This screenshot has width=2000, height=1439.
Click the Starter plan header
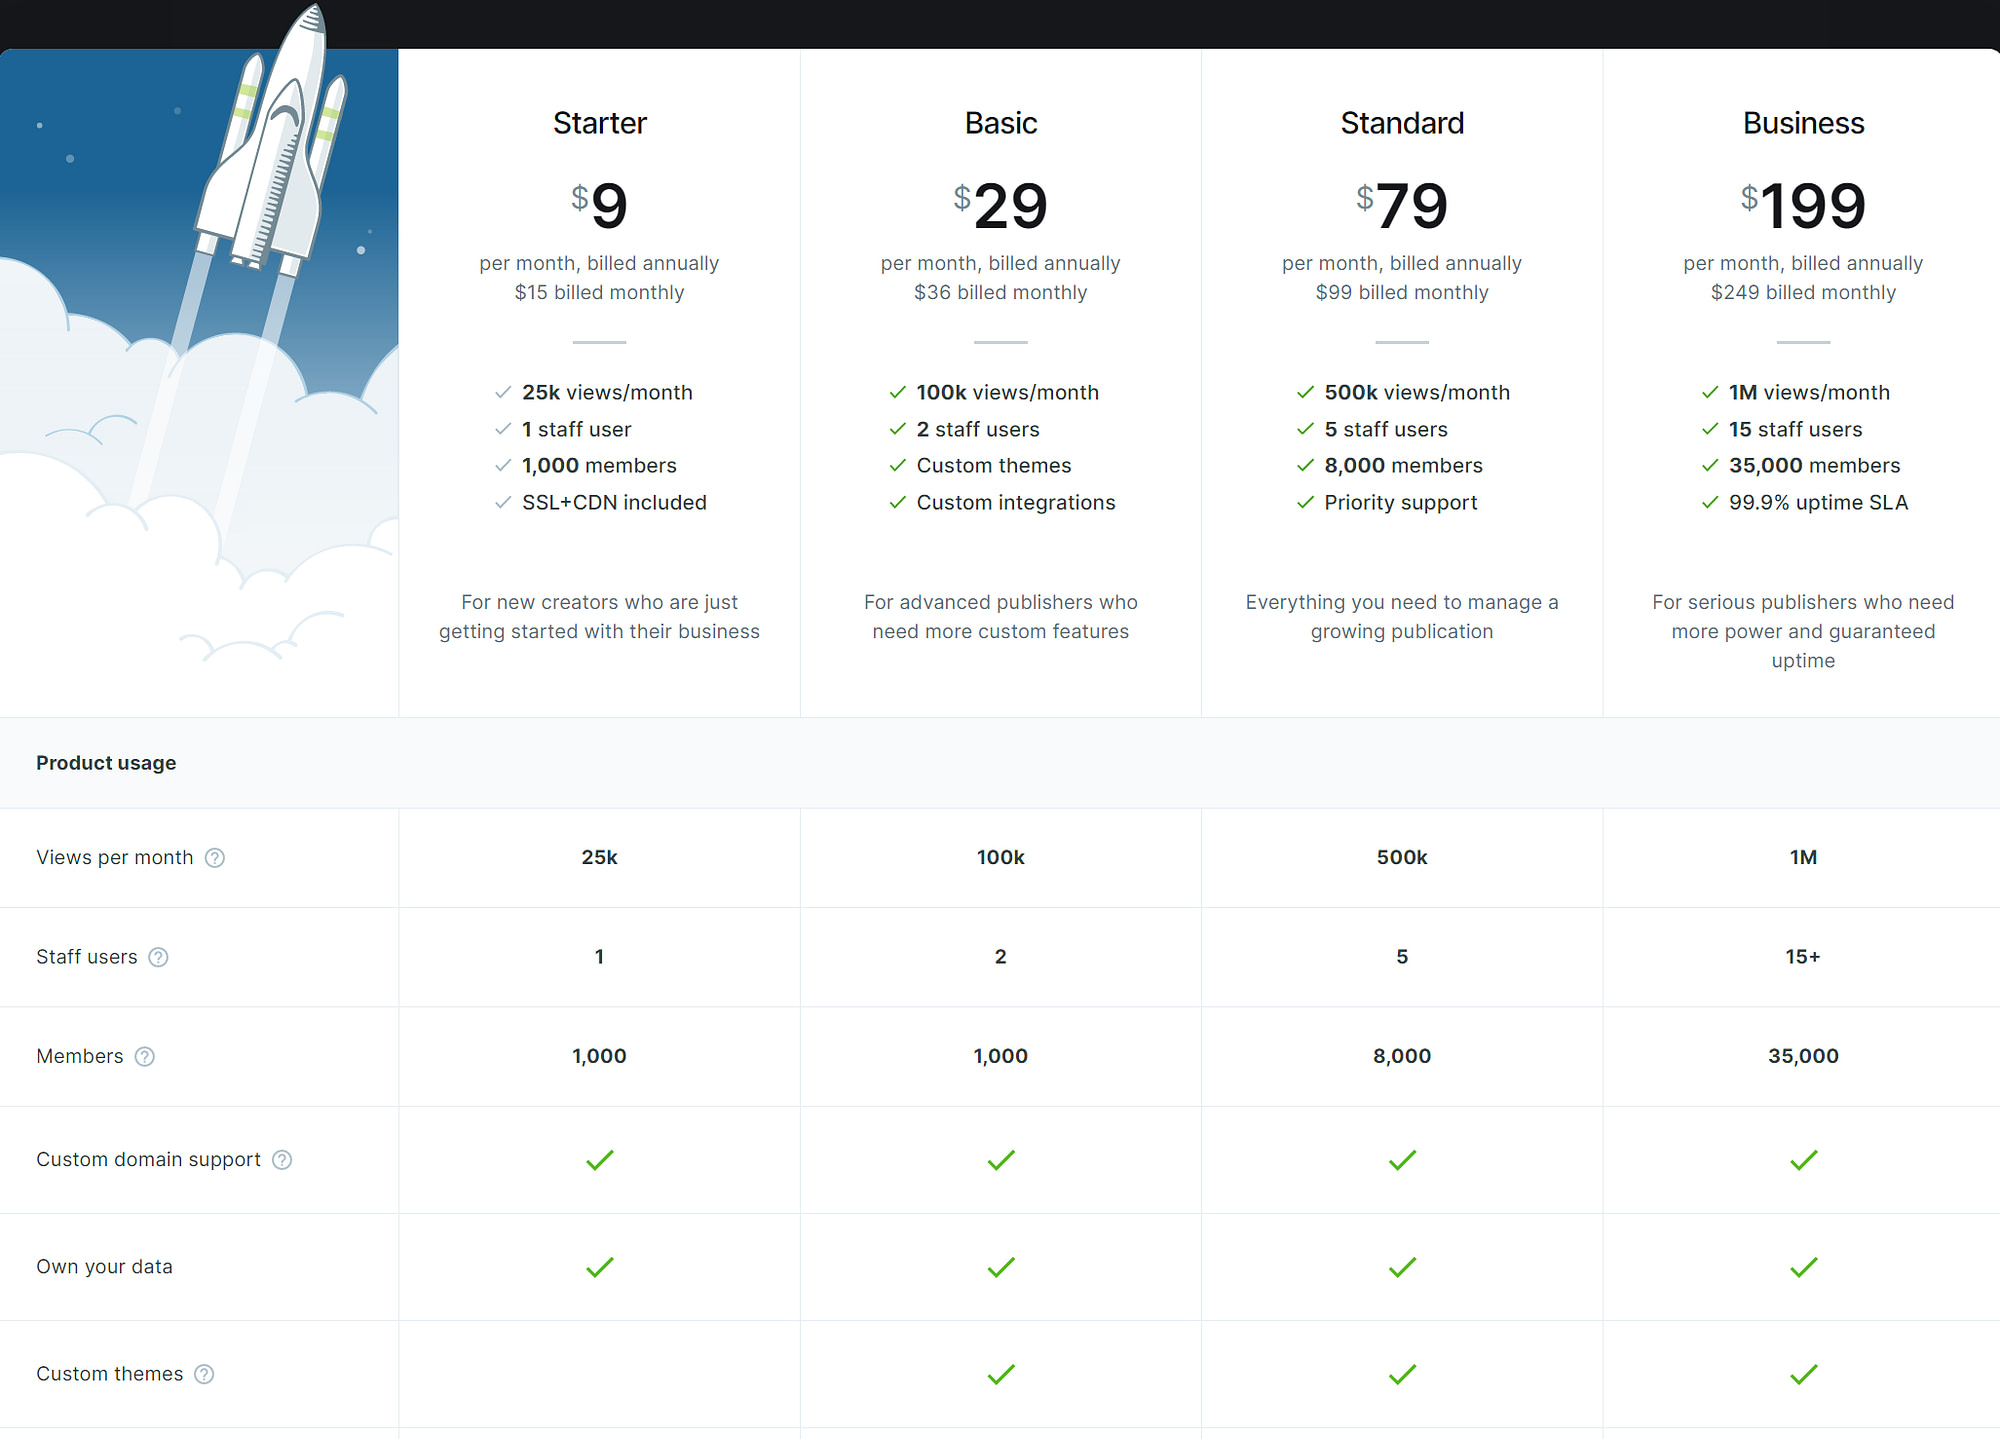point(599,123)
